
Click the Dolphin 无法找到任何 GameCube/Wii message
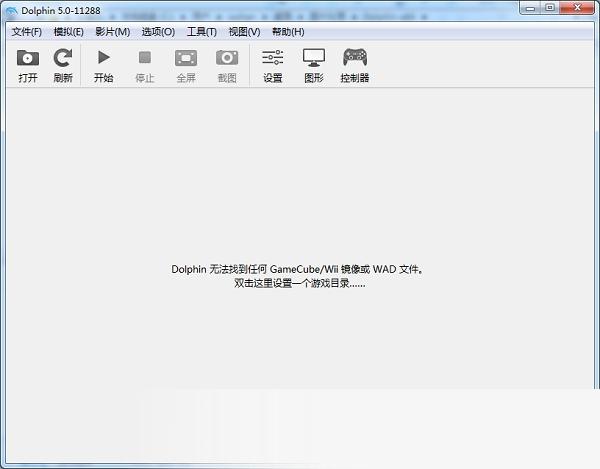click(x=297, y=269)
